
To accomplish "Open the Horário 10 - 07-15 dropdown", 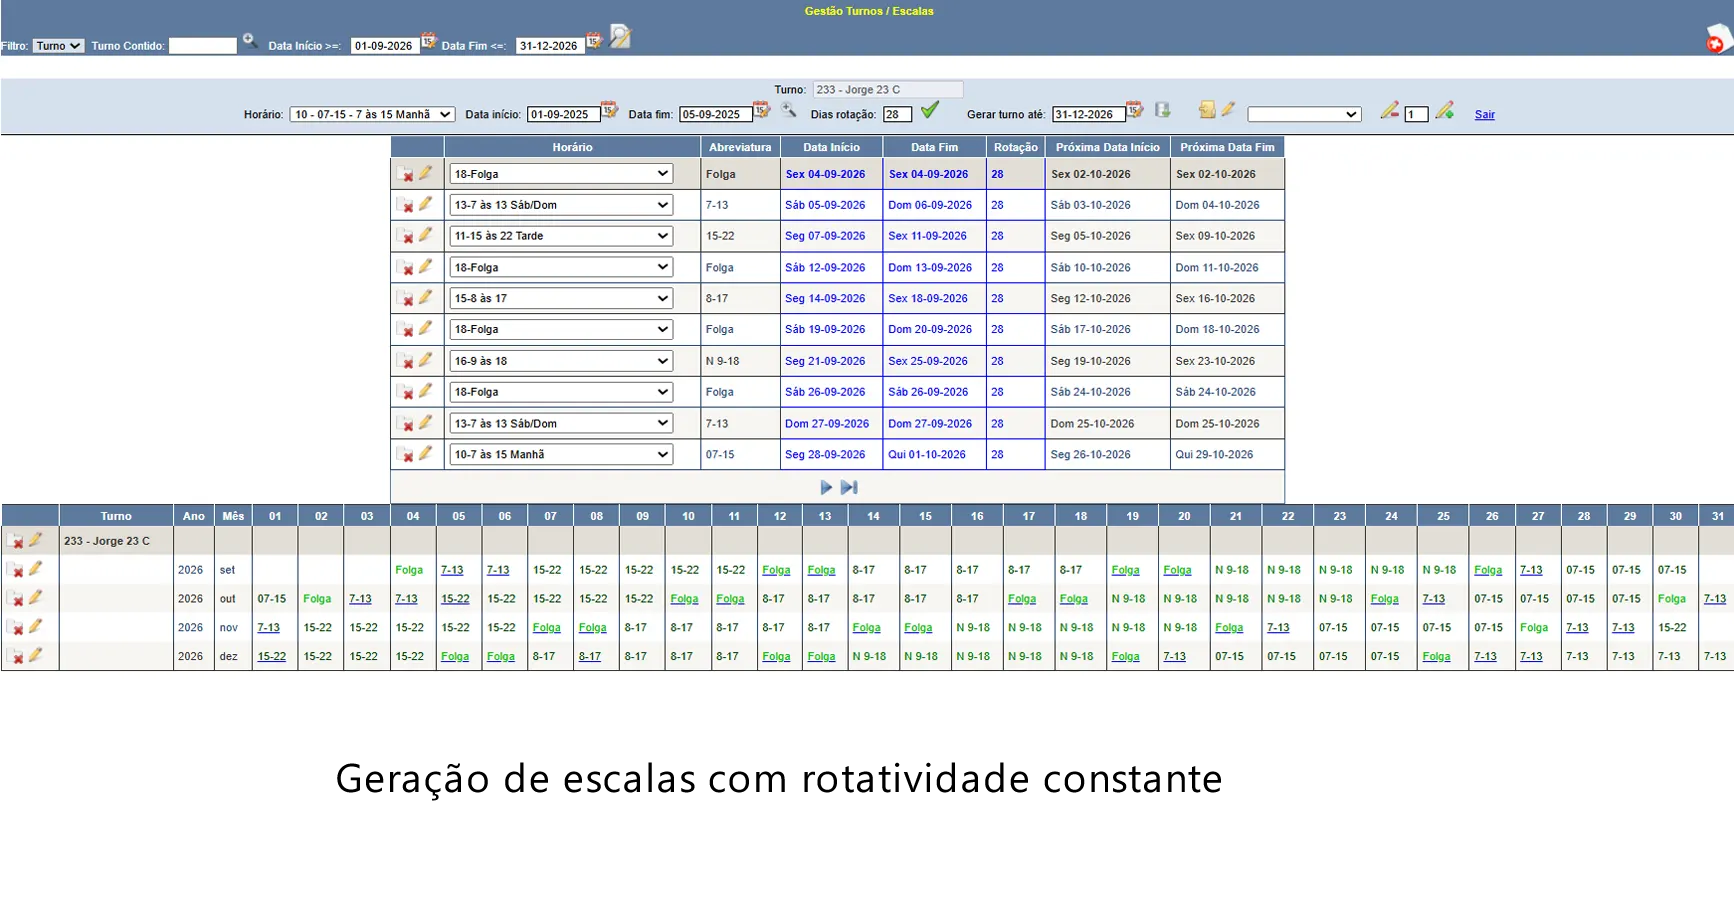I will coord(372,115).
